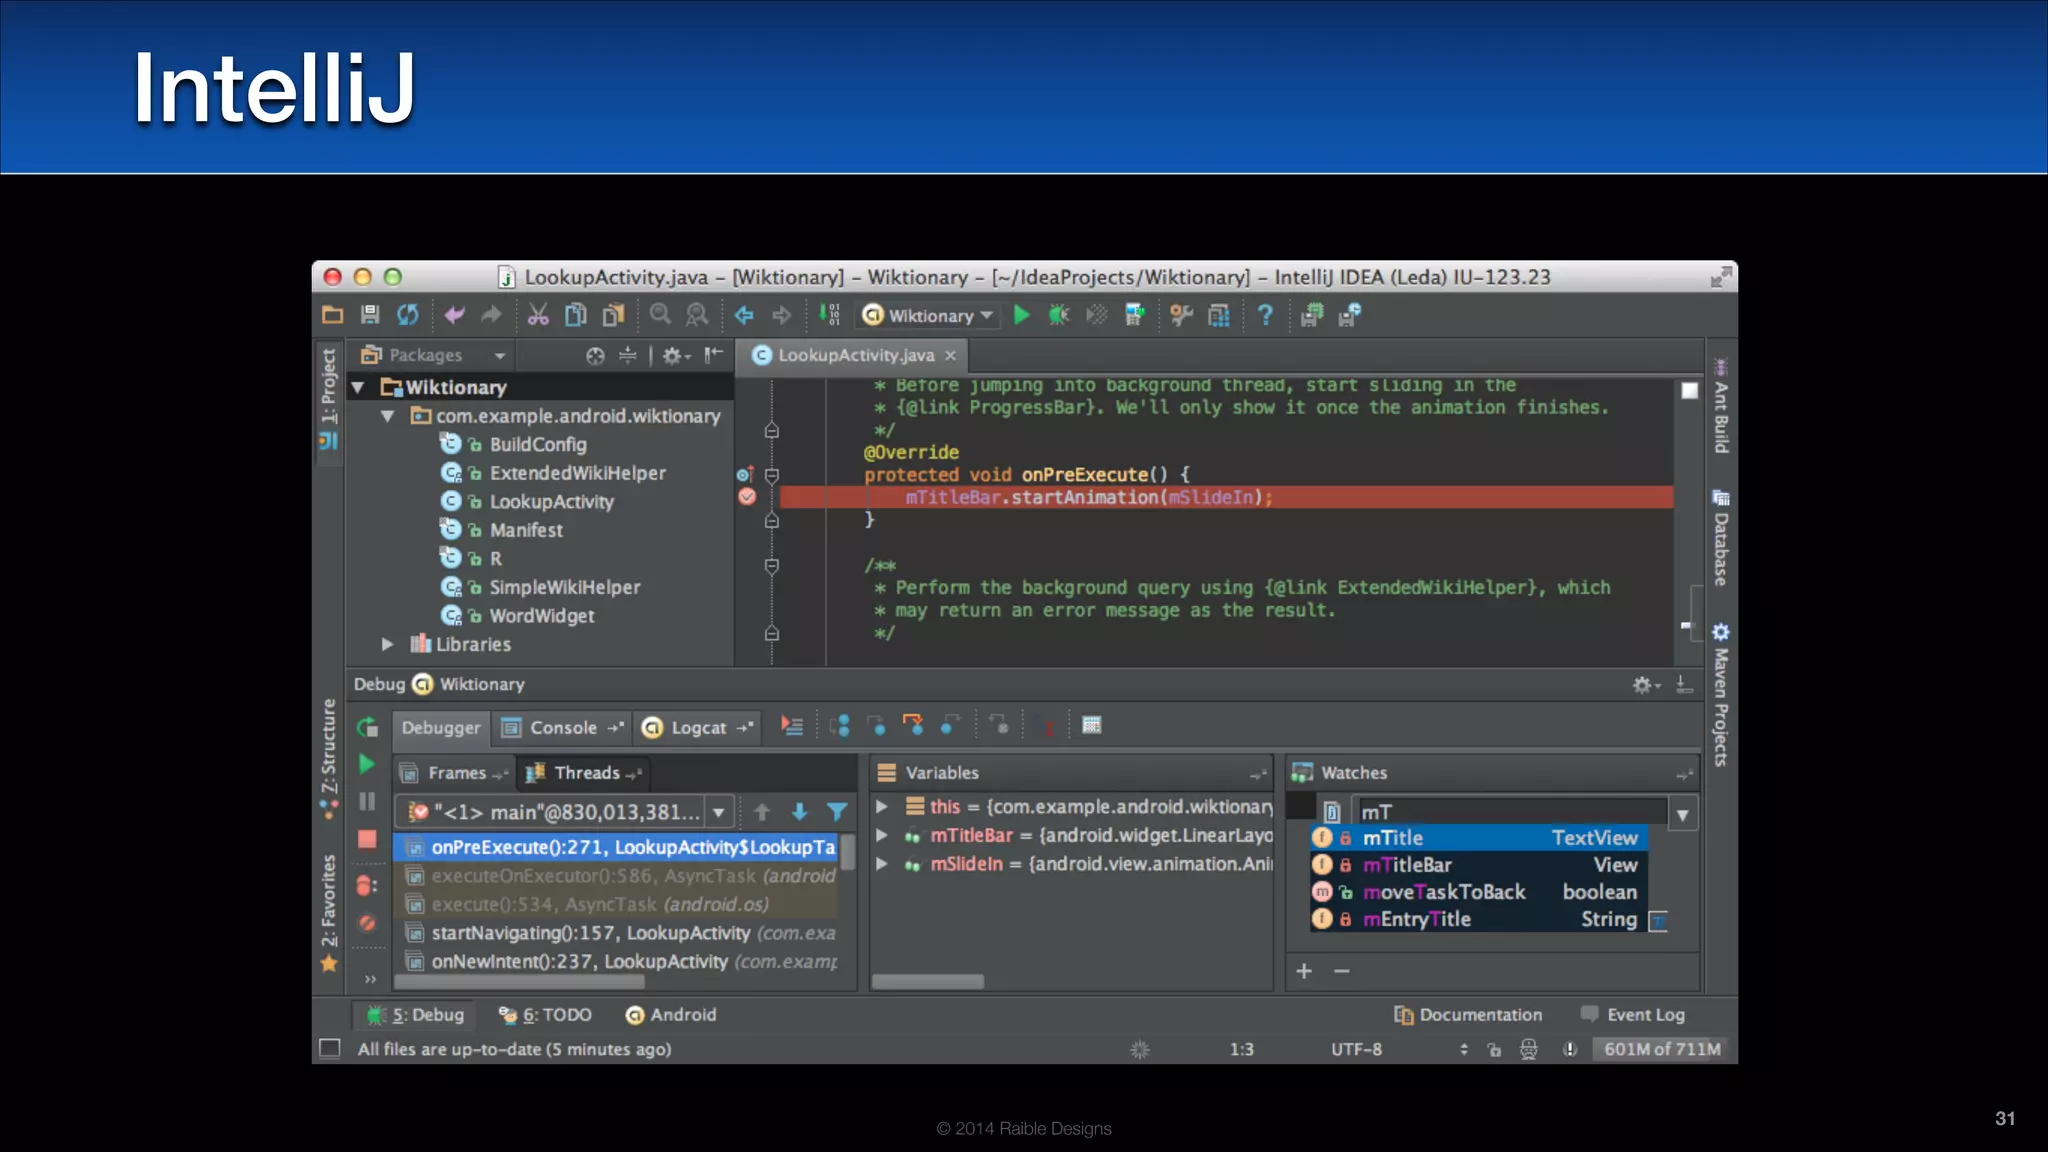Viewport: 2048px width, 1152px height.
Task: Open the main thread selector dropdown
Action: click(718, 812)
